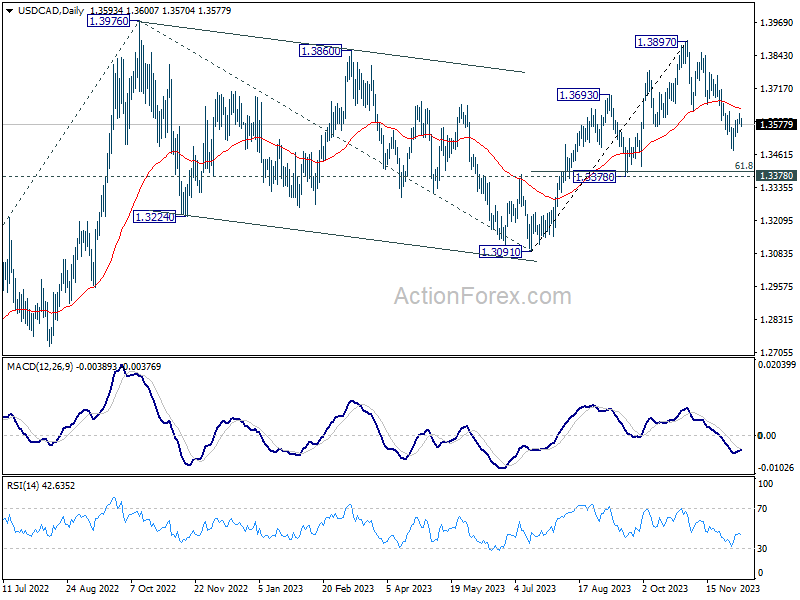Click the MACD -0.01026 scale value

point(776,467)
